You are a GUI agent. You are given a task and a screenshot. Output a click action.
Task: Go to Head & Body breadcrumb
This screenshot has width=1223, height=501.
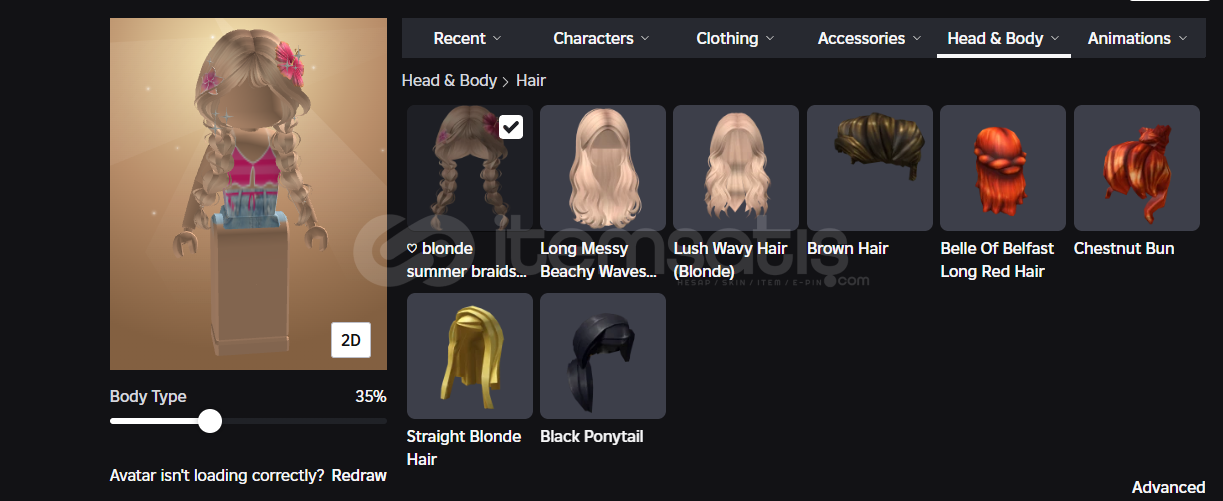pos(449,80)
